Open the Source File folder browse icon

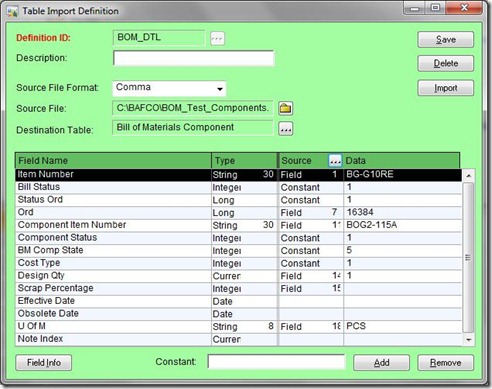[286, 108]
